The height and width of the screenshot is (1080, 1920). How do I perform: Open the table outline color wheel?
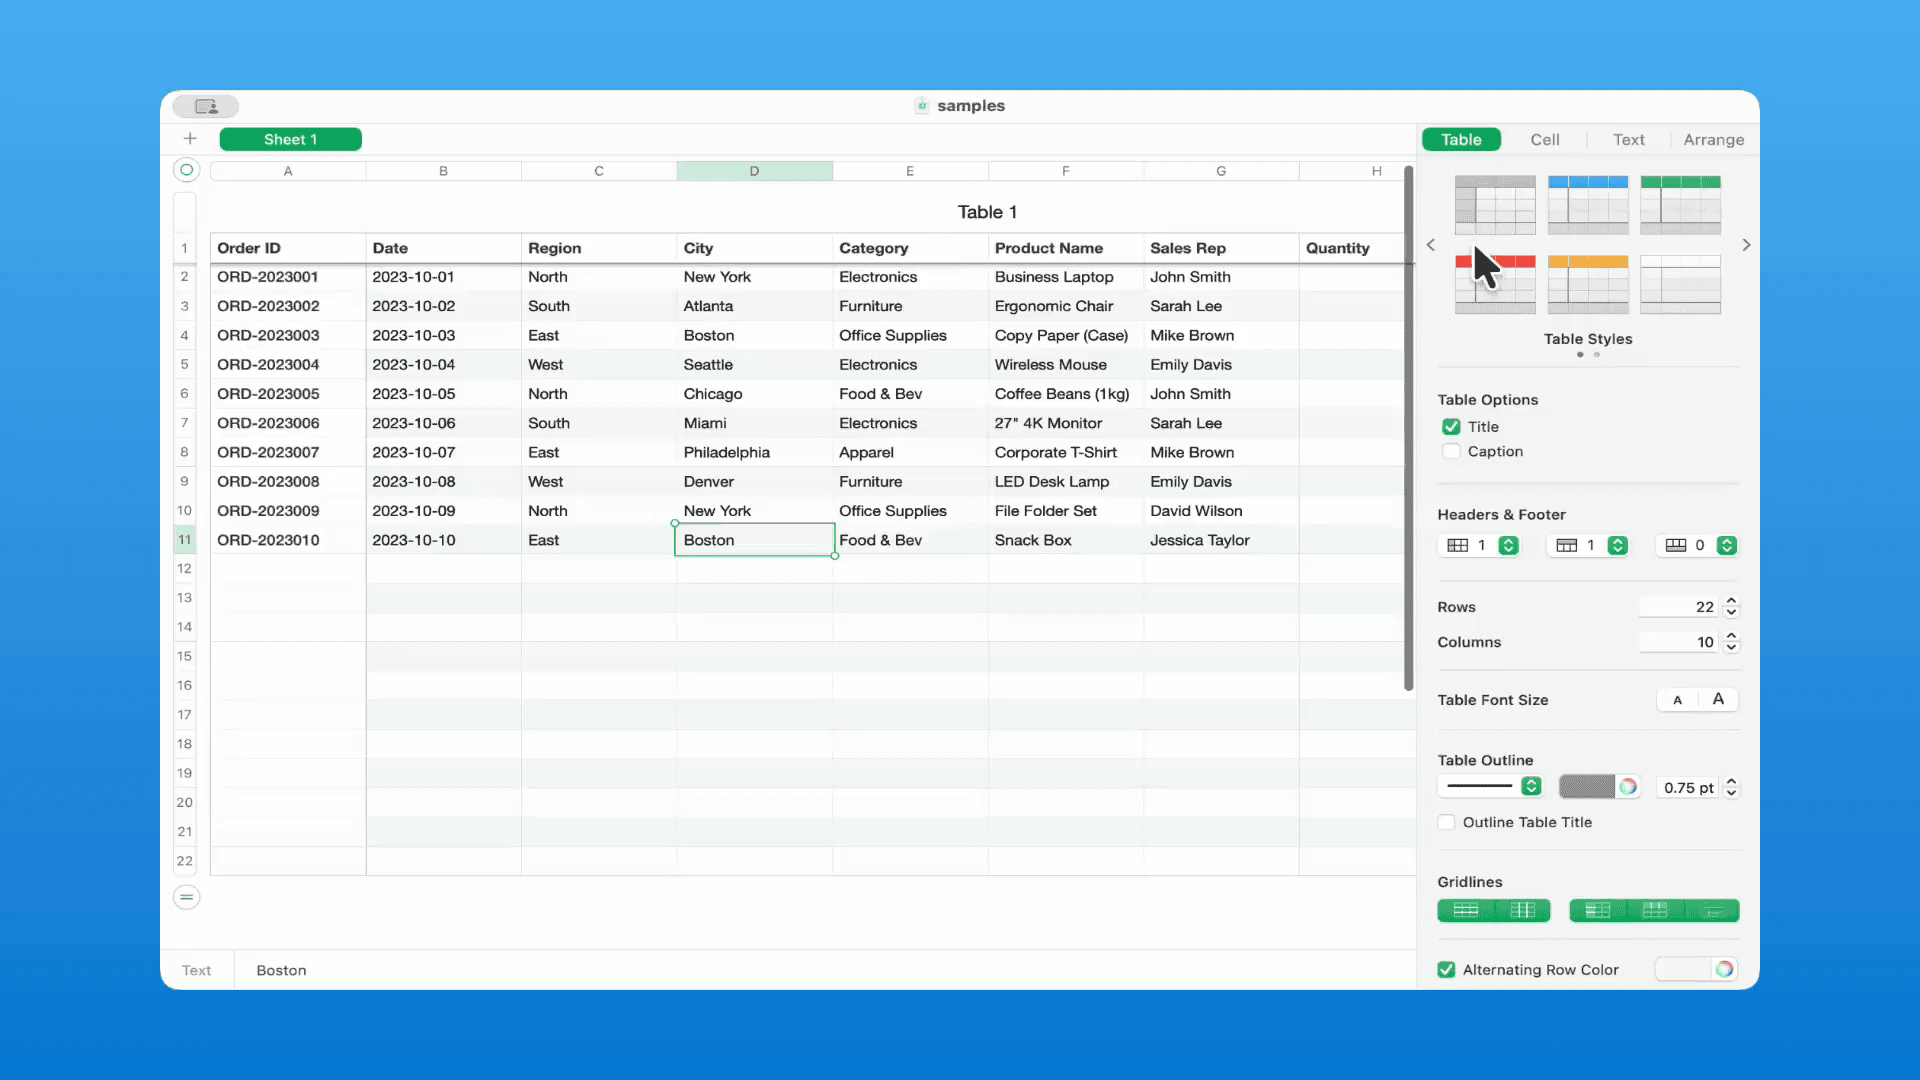pos(1628,787)
